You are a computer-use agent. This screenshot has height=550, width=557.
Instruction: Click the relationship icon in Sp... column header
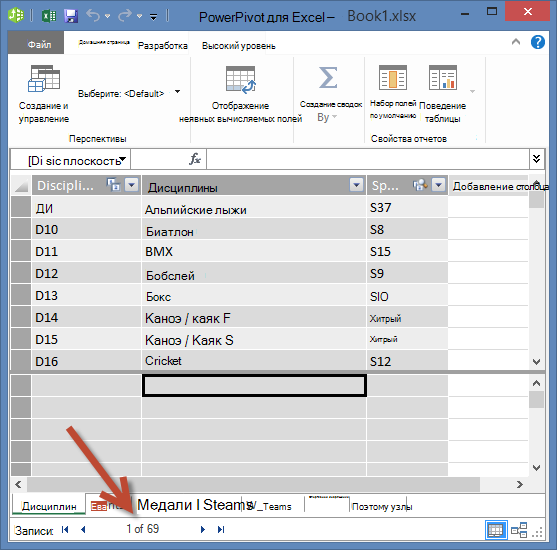click(x=420, y=185)
